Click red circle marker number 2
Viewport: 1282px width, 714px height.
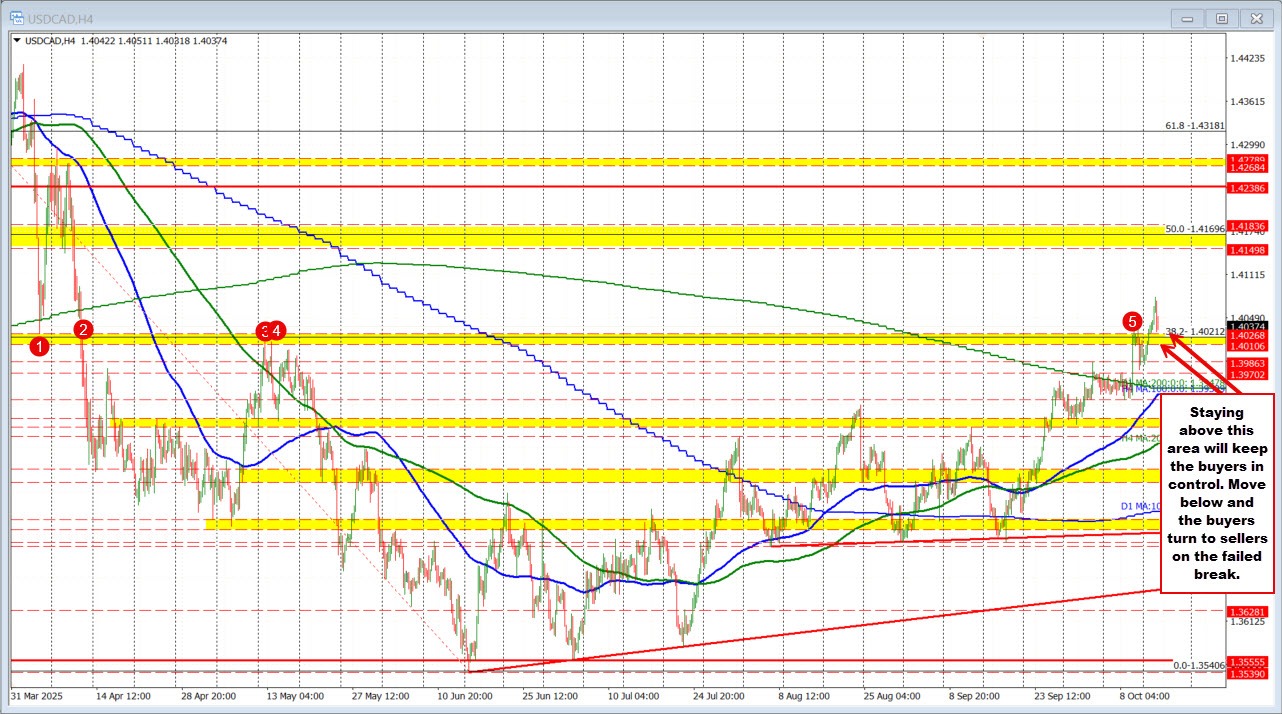click(84, 329)
